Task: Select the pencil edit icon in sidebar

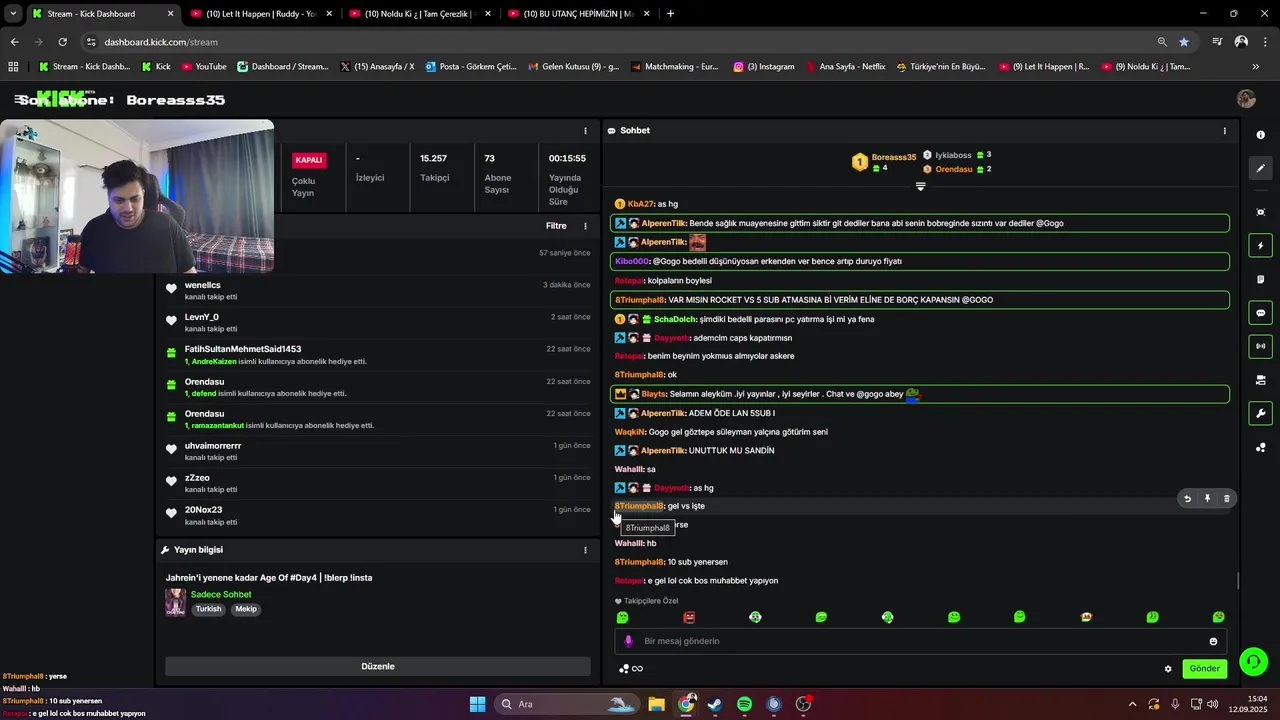Action: [x=1260, y=169]
